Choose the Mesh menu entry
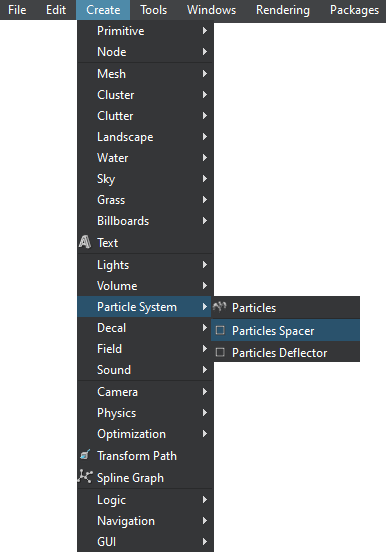This screenshot has height=552, width=386. pyautogui.click(x=145, y=74)
